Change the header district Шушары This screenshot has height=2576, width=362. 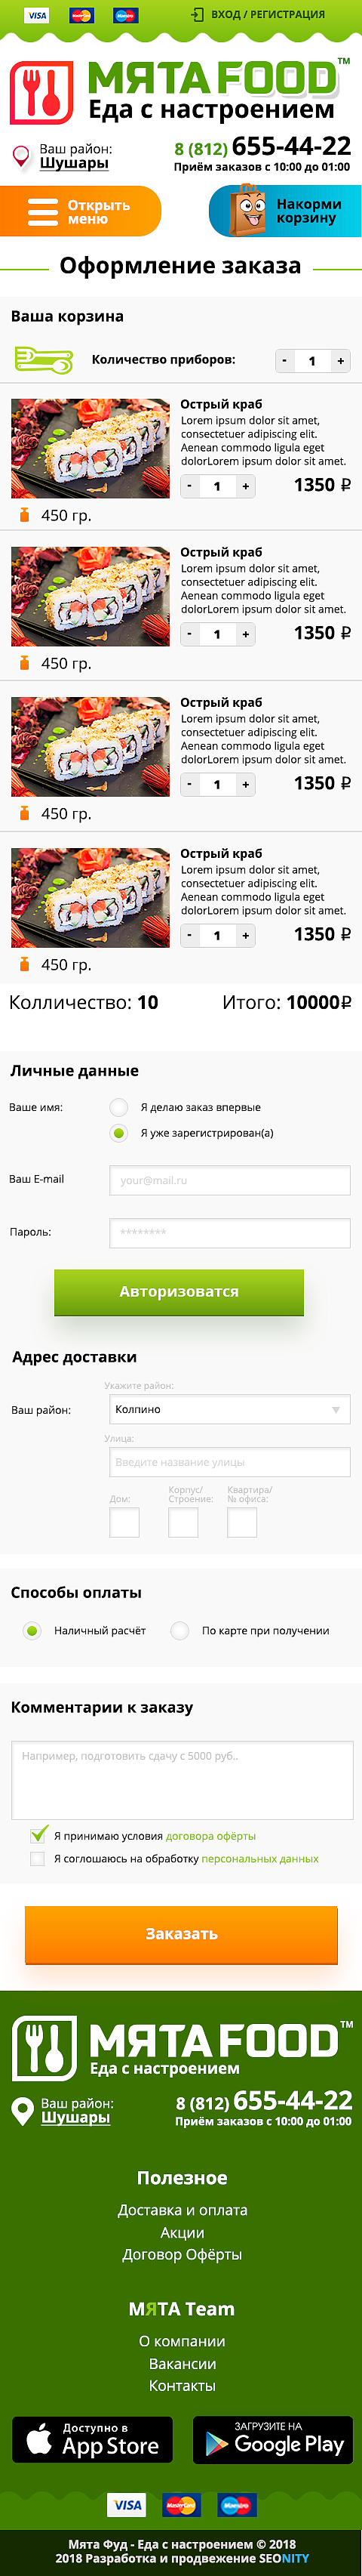pyautogui.click(x=74, y=164)
